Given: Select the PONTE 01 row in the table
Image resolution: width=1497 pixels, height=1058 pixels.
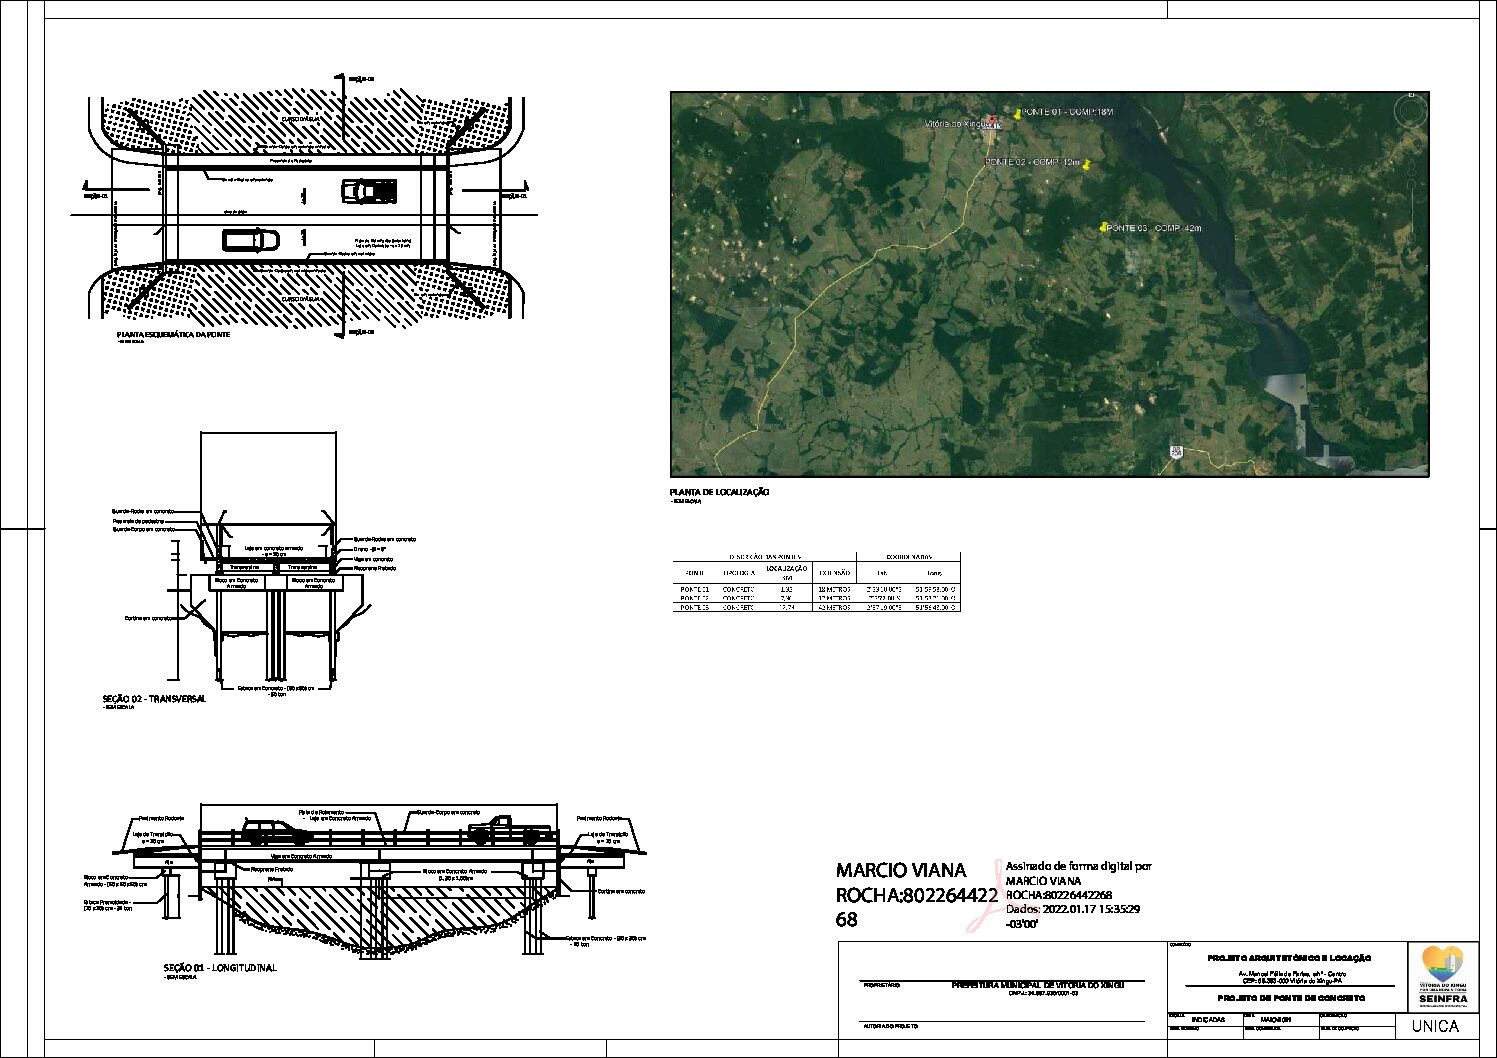Looking at the screenshot, I should click(816, 590).
